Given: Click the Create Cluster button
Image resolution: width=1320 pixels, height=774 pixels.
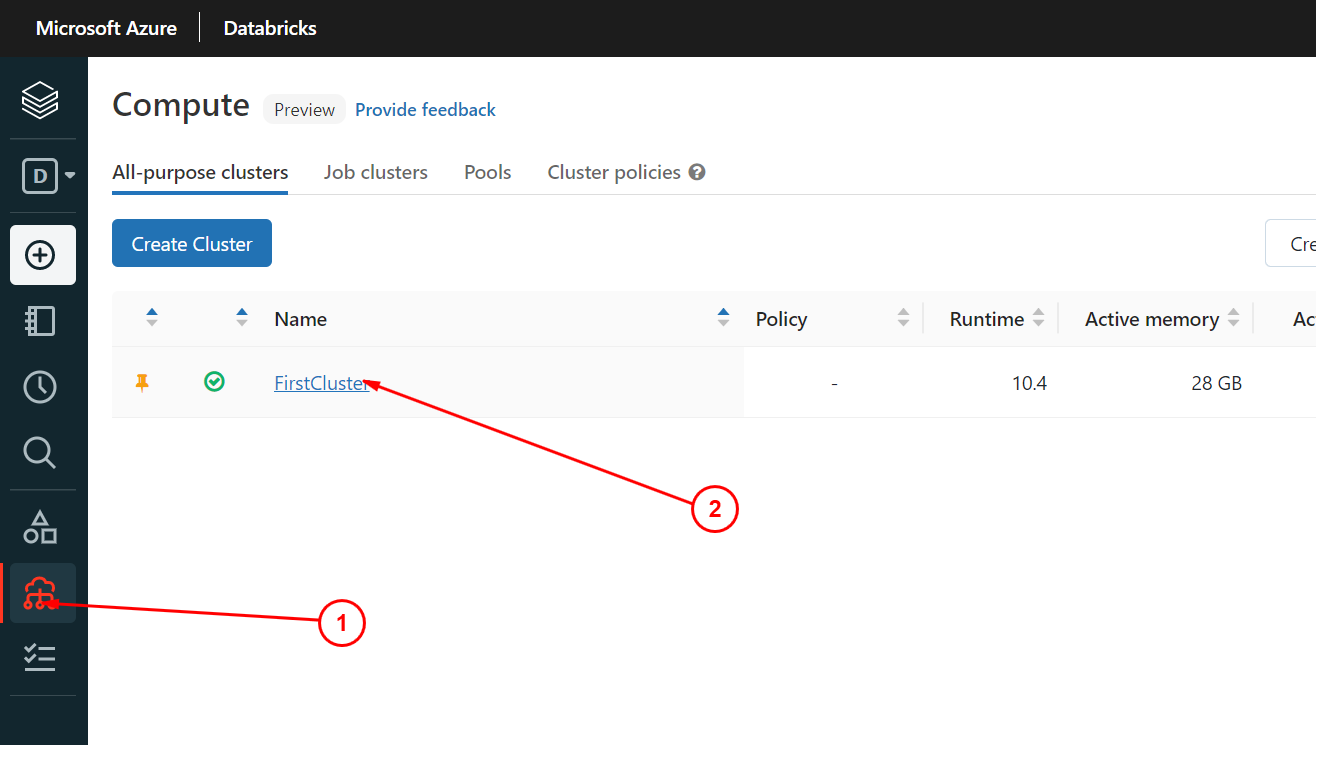Looking at the screenshot, I should tap(192, 243).
